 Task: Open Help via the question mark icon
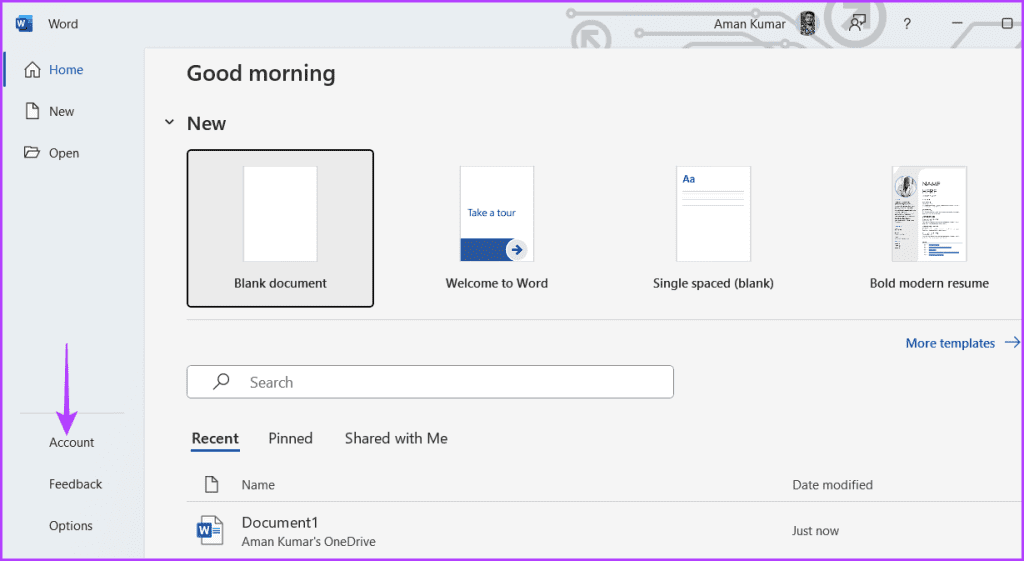pyautogui.click(x=906, y=24)
